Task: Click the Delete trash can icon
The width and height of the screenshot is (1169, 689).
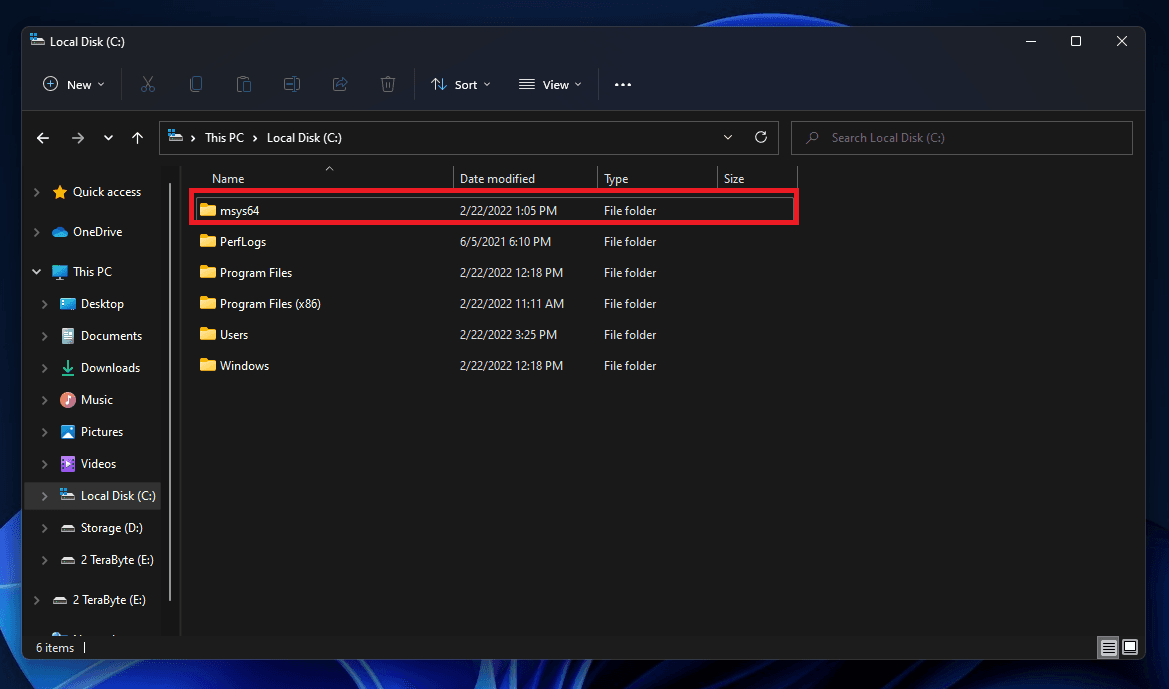Action: (x=388, y=84)
